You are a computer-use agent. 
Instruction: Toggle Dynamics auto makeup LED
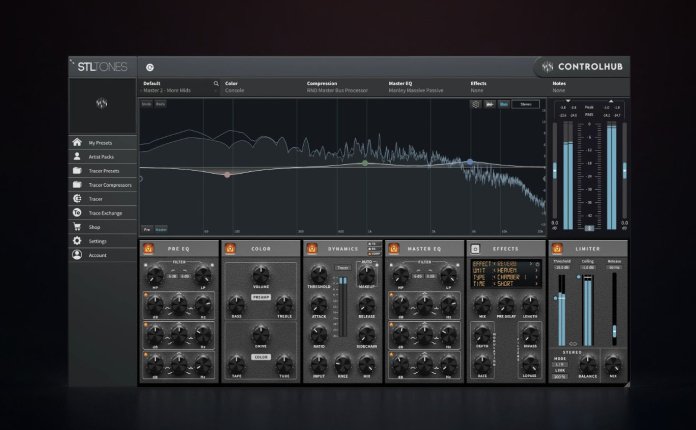[x=376, y=265]
